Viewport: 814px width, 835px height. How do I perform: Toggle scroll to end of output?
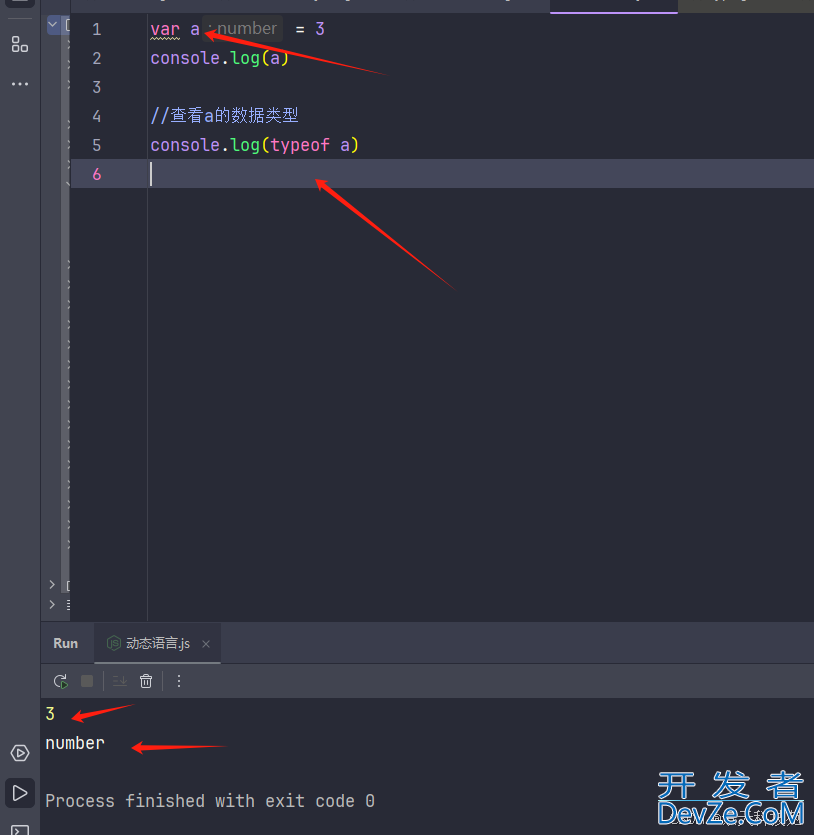[120, 681]
